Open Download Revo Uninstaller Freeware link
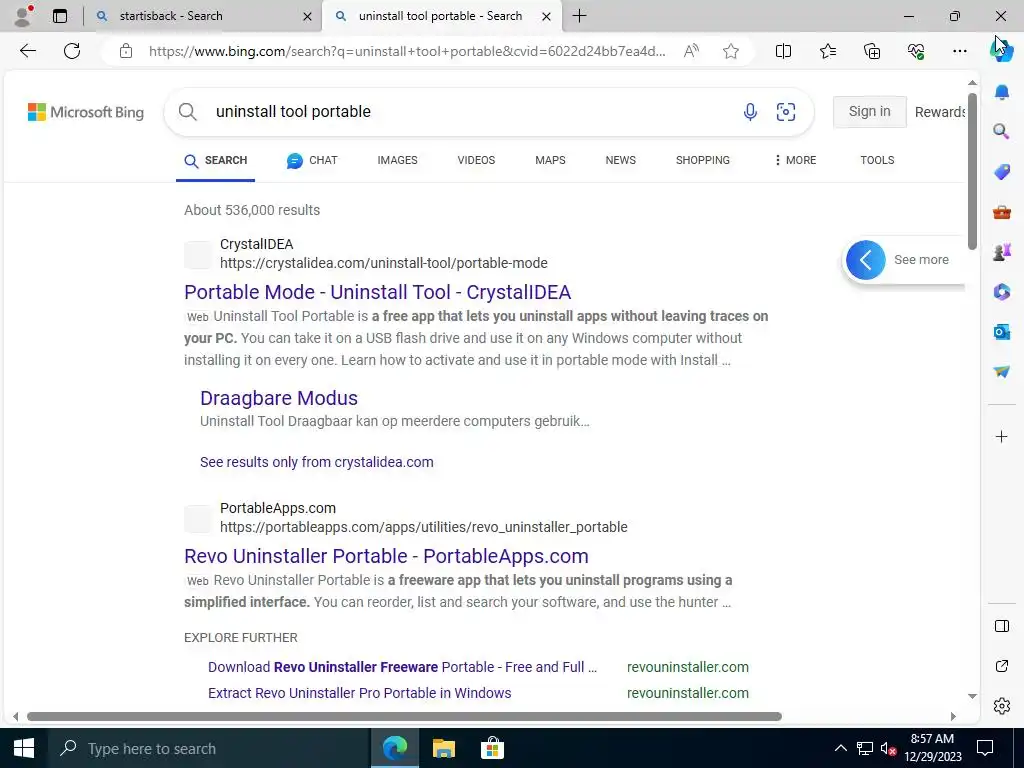Viewport: 1024px width, 768px height. click(402, 667)
